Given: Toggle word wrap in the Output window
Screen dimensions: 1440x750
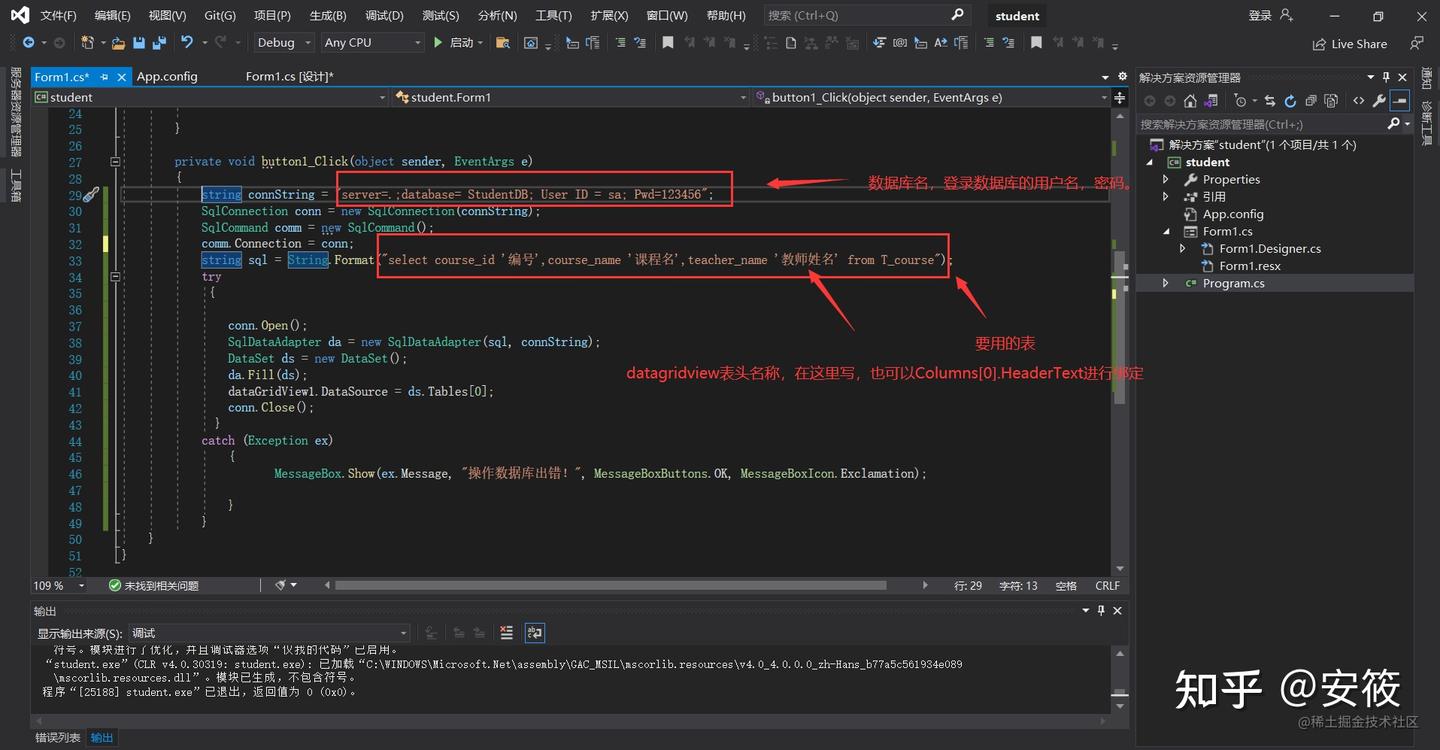Looking at the screenshot, I should tap(535, 632).
